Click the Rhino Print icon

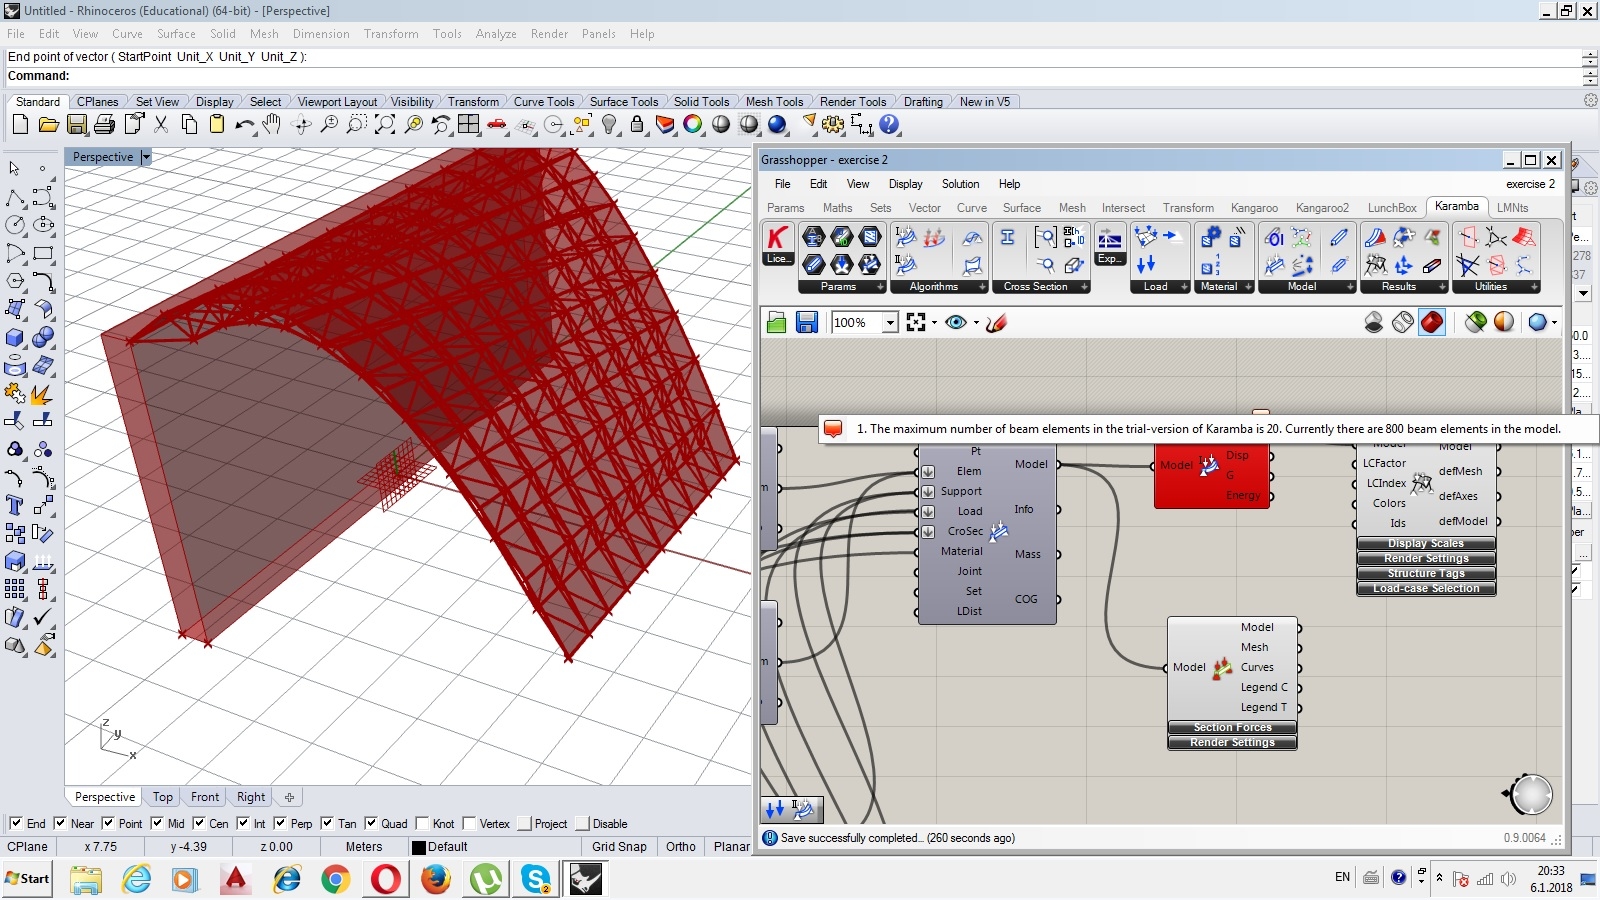coord(104,125)
